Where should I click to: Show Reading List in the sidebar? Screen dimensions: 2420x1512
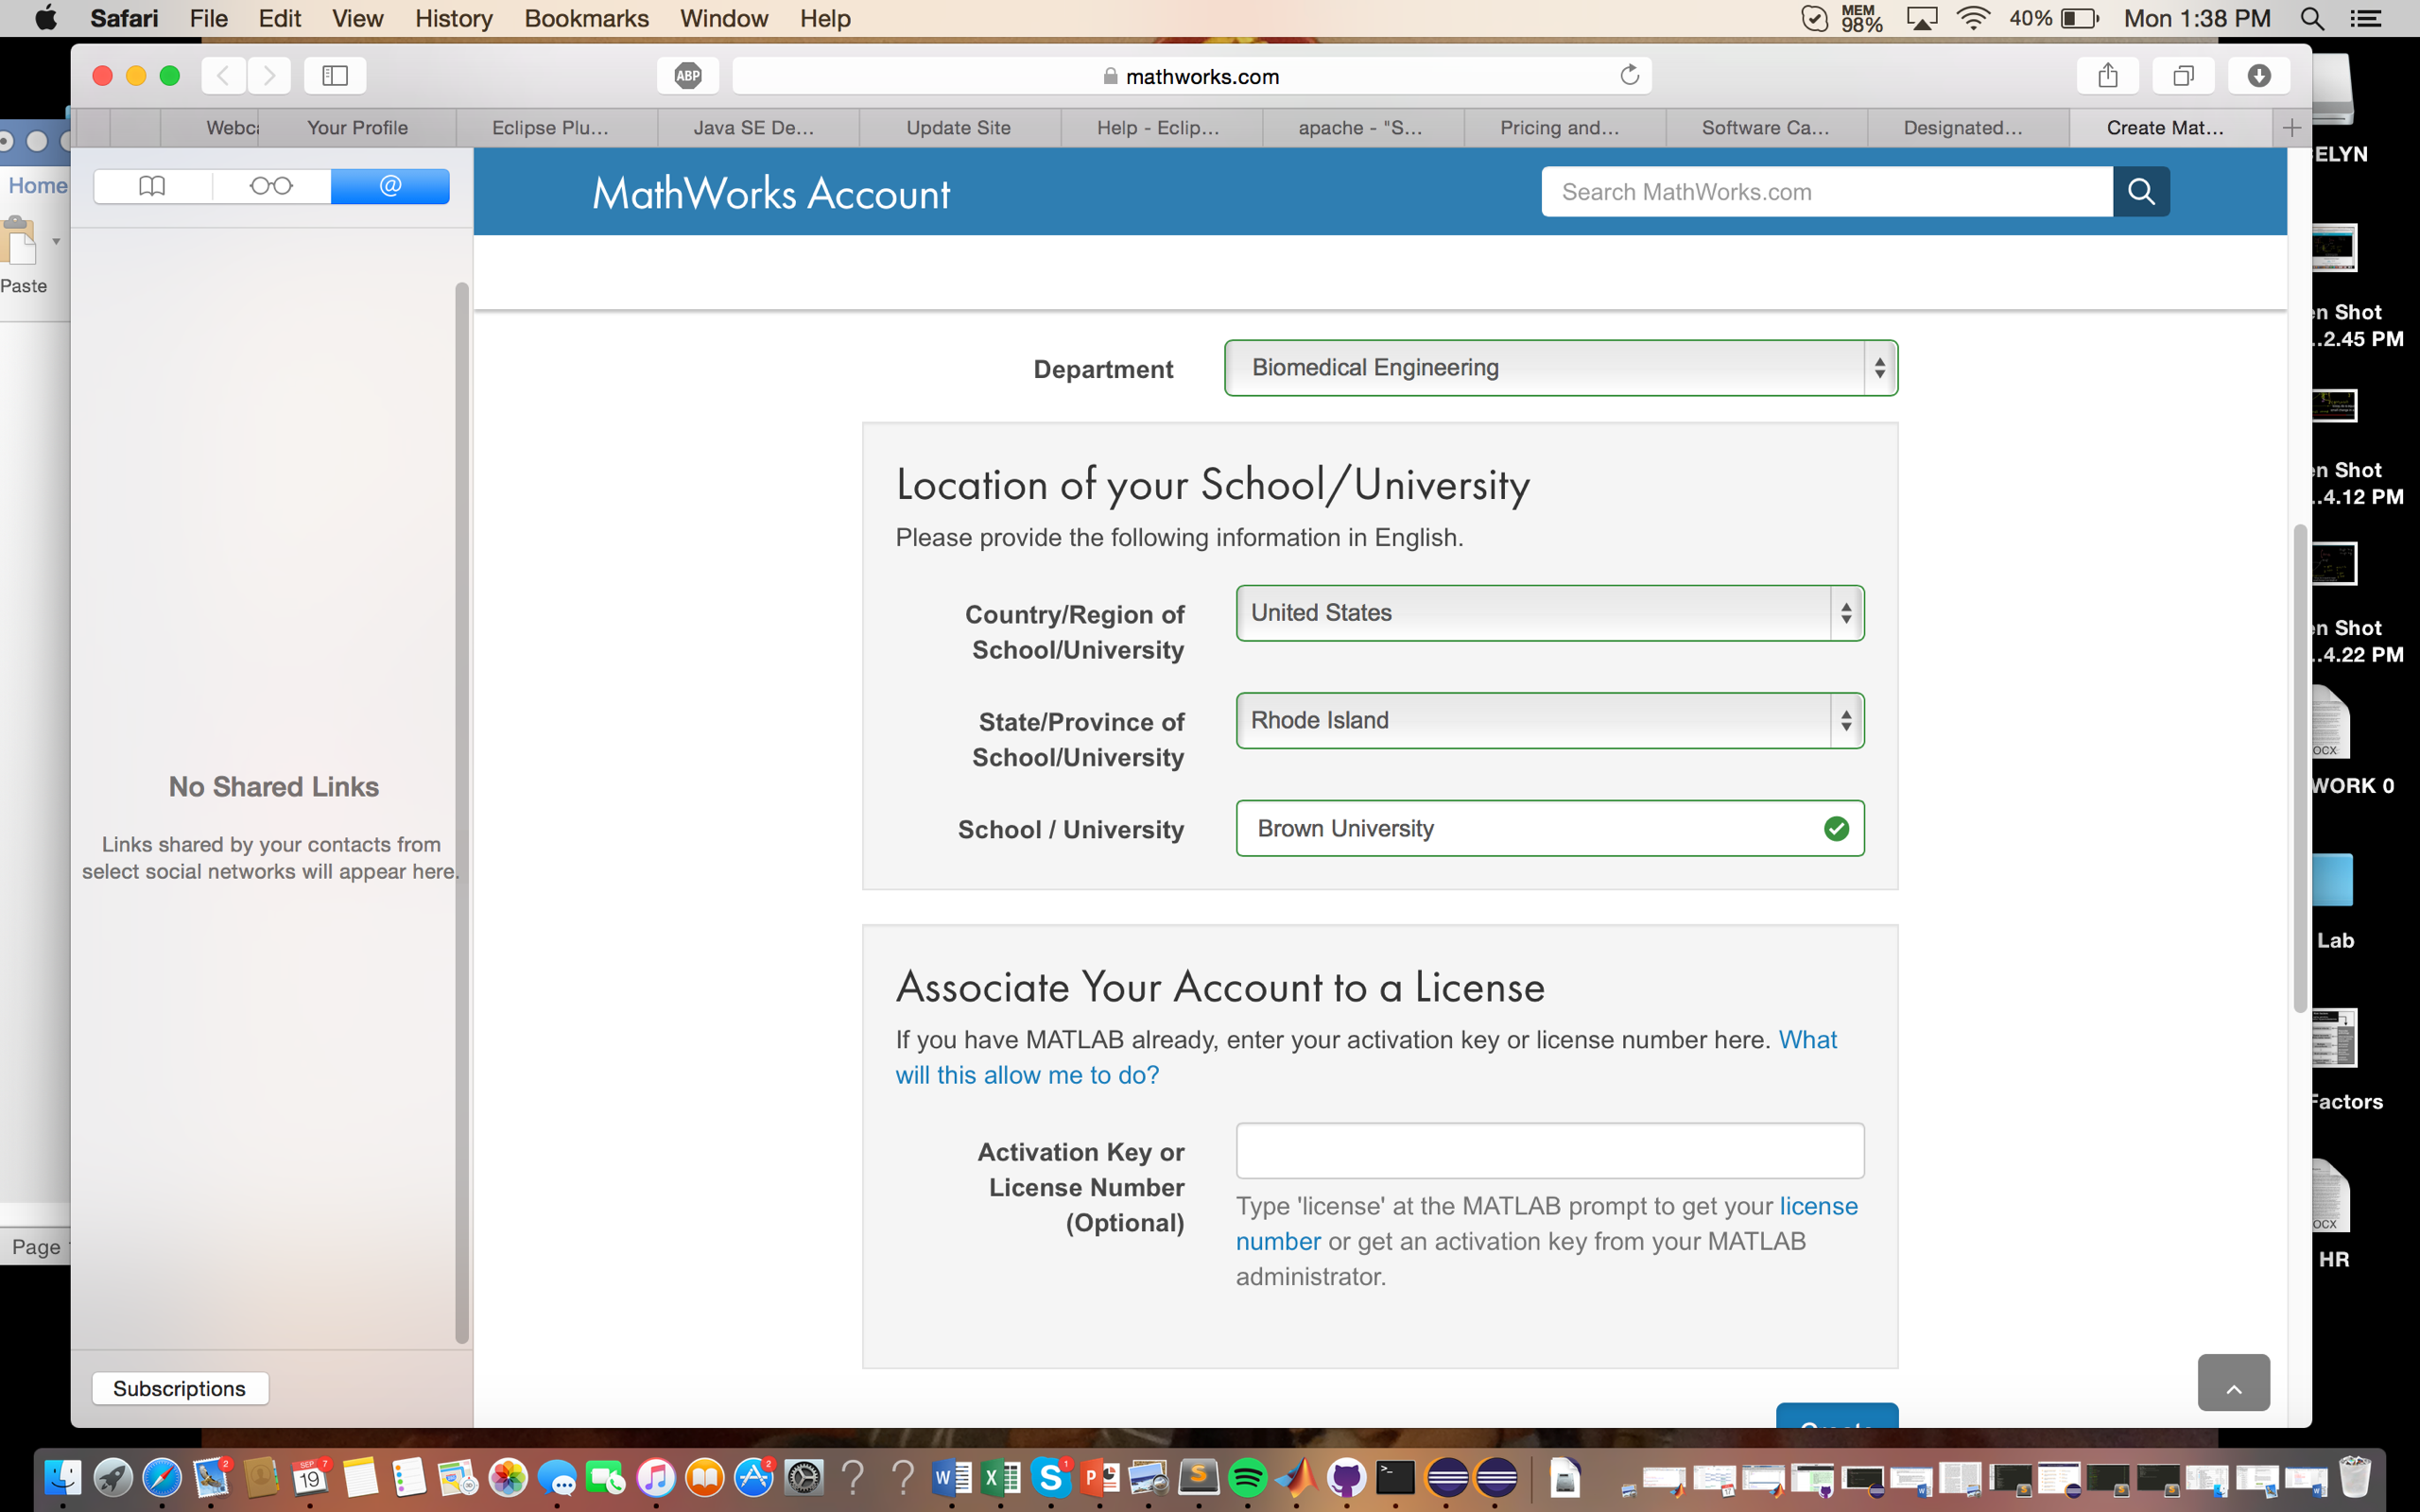tap(271, 186)
